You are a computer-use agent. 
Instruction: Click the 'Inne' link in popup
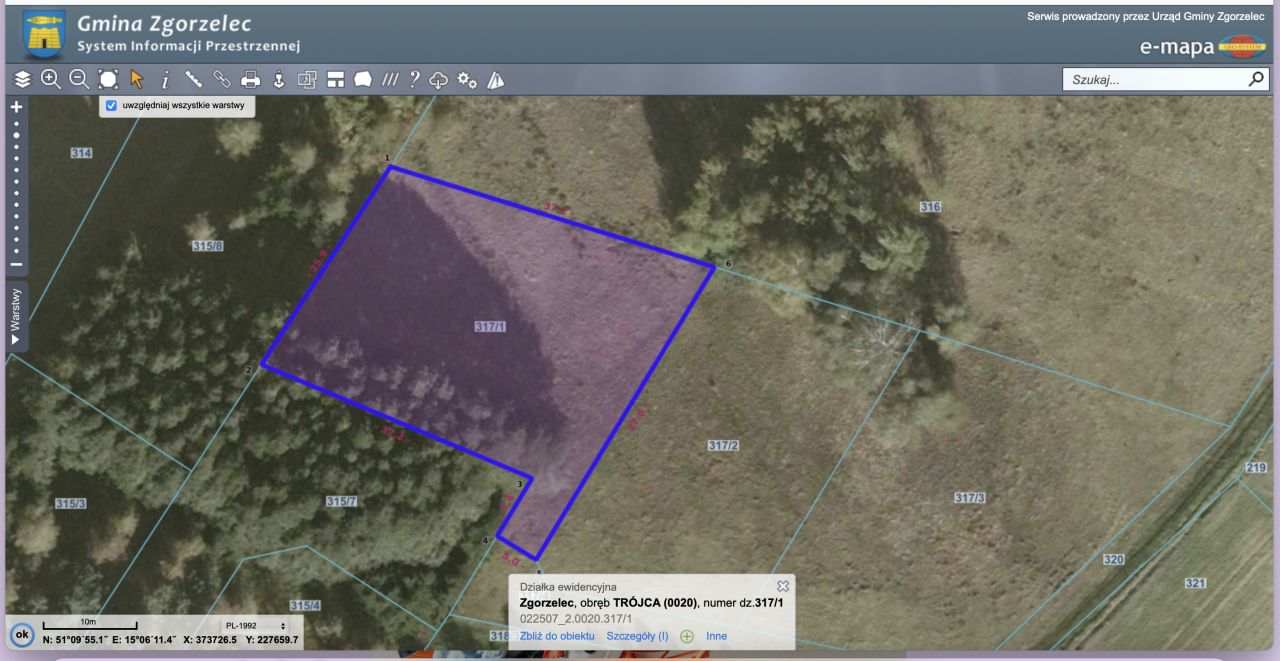(716, 636)
